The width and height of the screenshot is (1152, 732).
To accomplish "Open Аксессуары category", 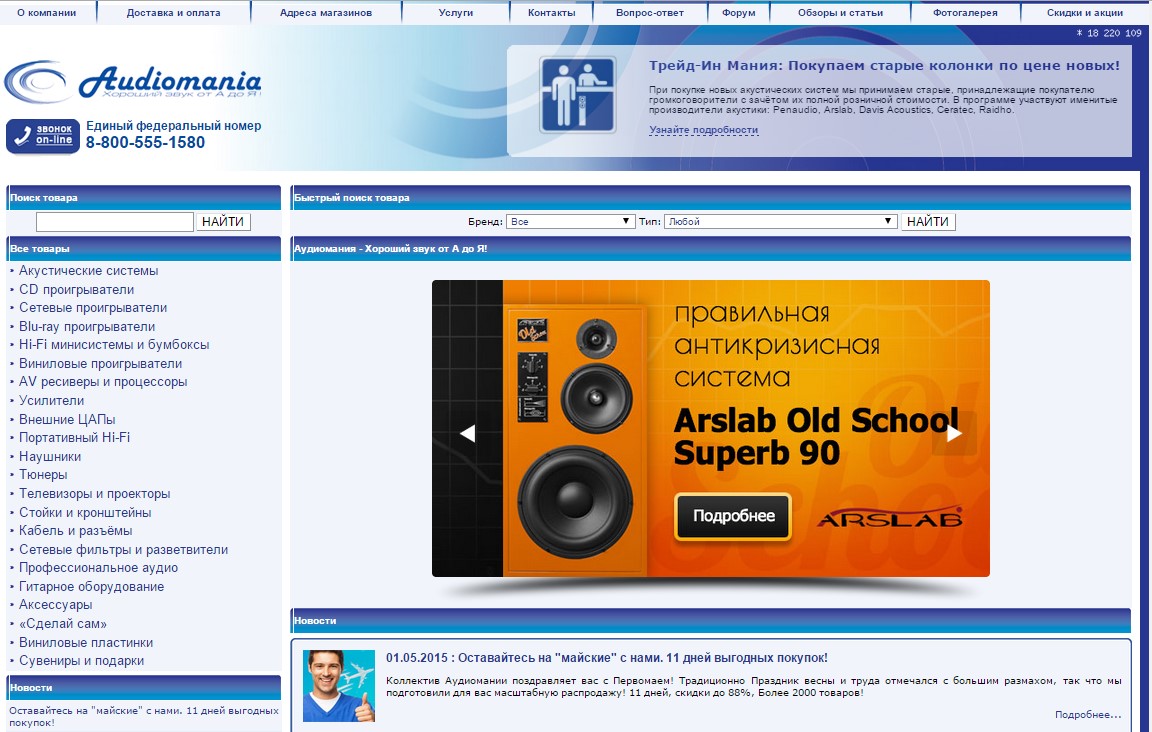I will 56,605.
